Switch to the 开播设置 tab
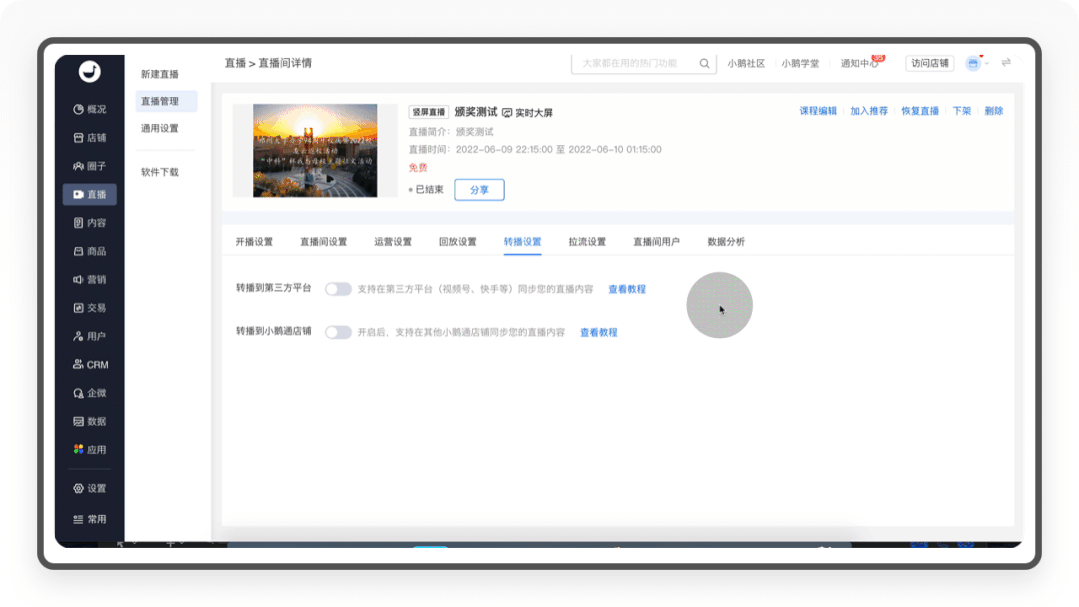Image resolution: width=1079 pixels, height=607 pixels. point(254,242)
